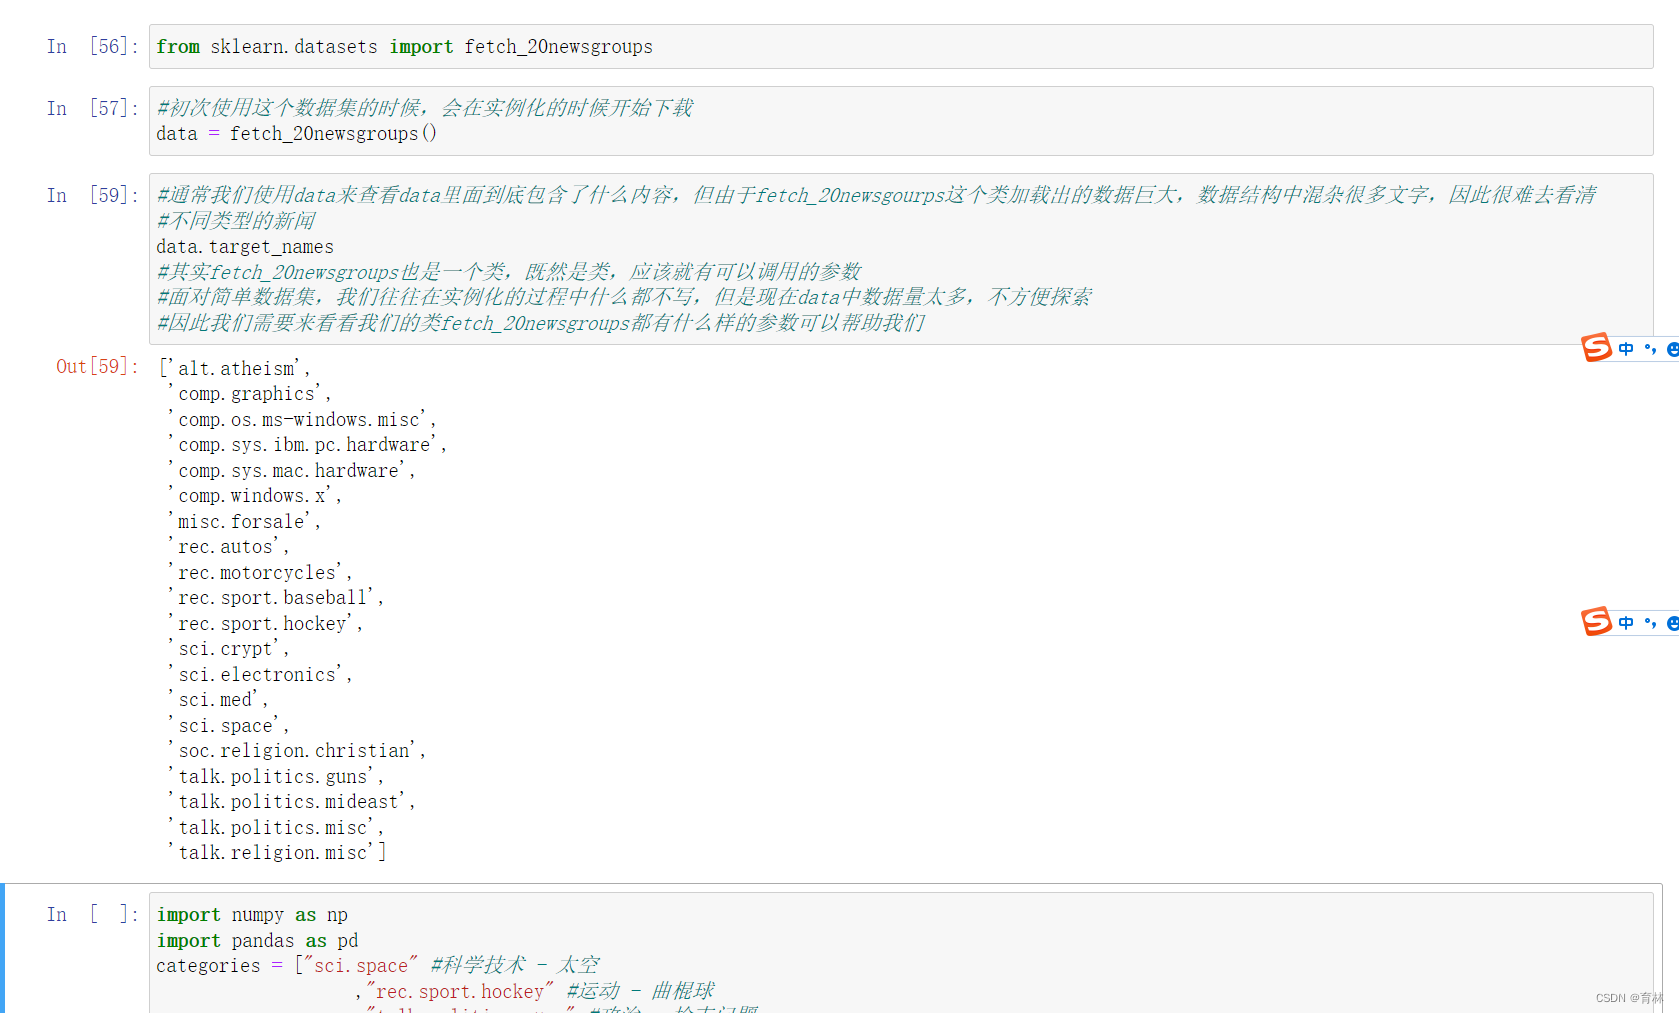Image resolution: width=1679 pixels, height=1013 pixels.
Task: Click the "rec.sport.hockey" string in categories
Action: click(x=460, y=992)
